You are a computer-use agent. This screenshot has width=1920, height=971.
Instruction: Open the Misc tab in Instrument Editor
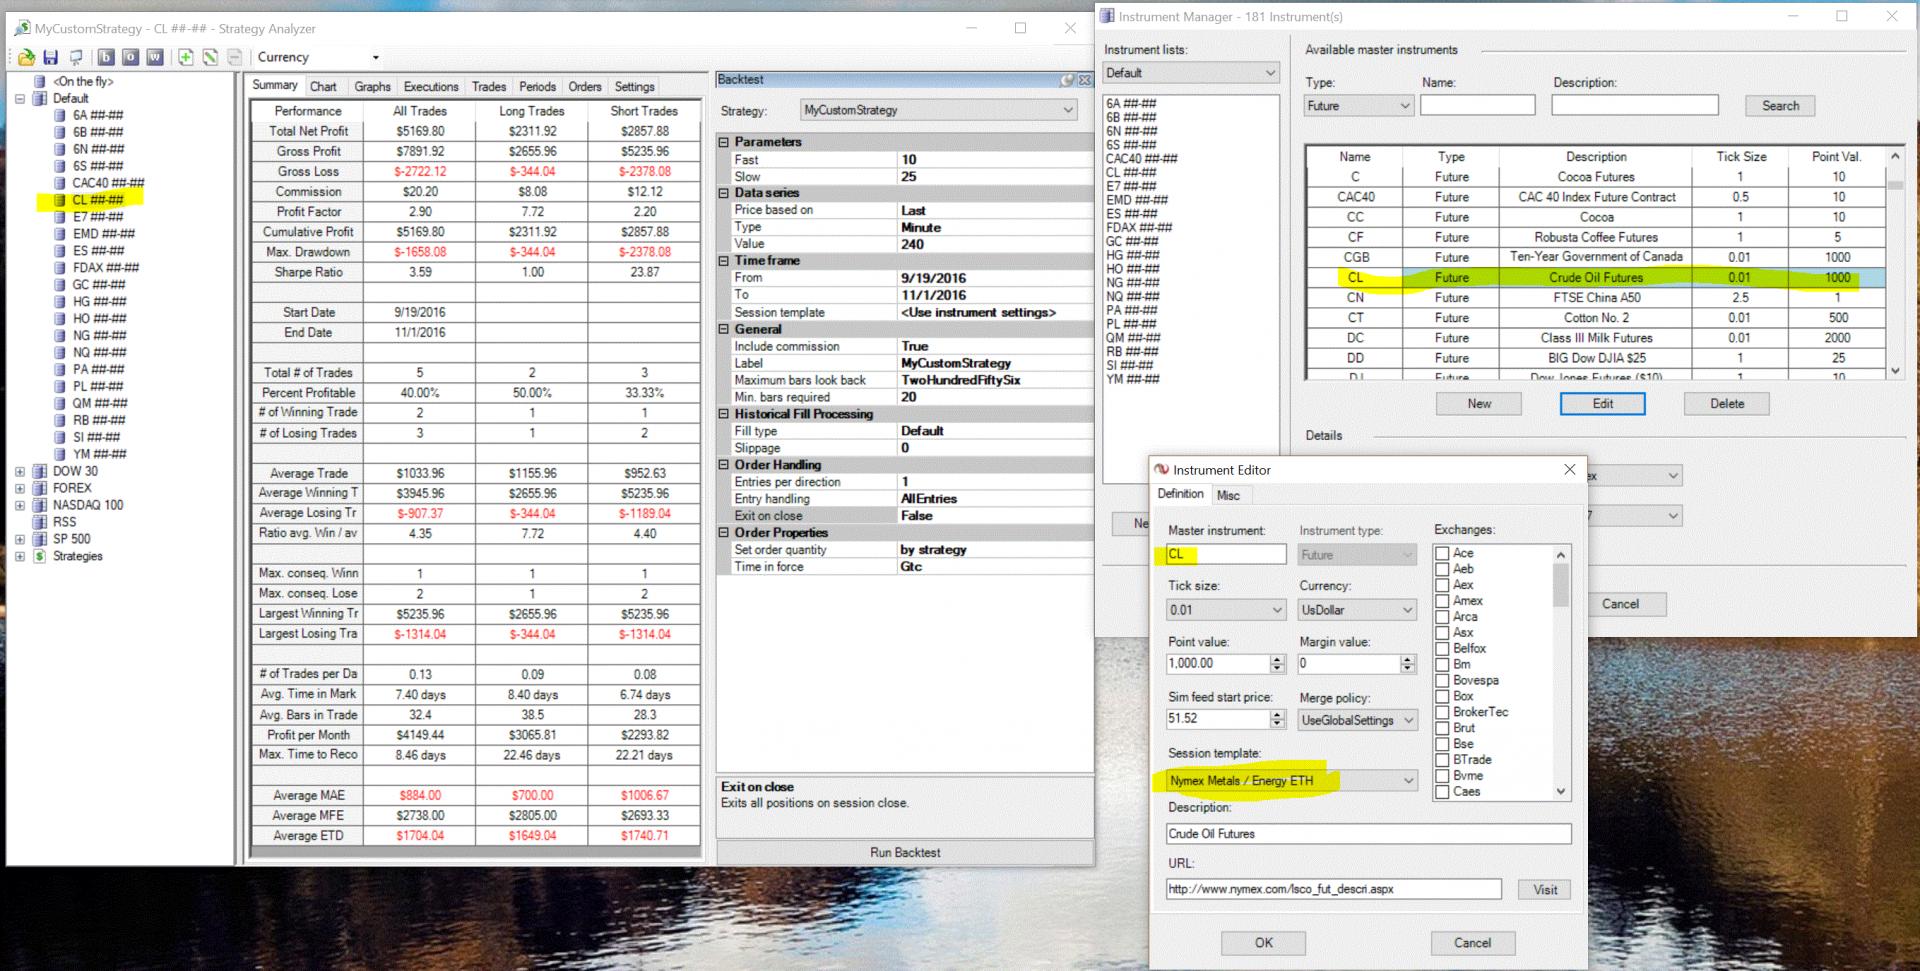point(1228,496)
